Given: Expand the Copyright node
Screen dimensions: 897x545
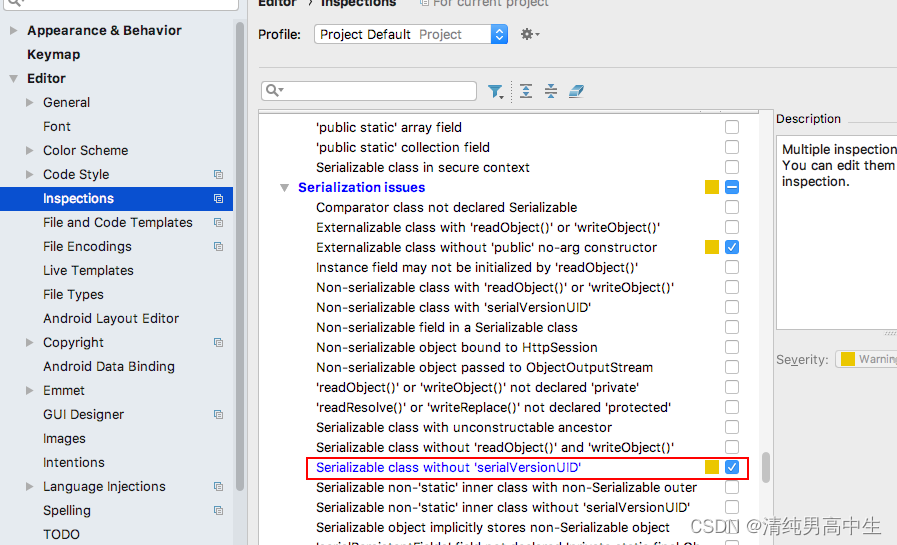Looking at the screenshot, I should pyautogui.click(x=30, y=343).
